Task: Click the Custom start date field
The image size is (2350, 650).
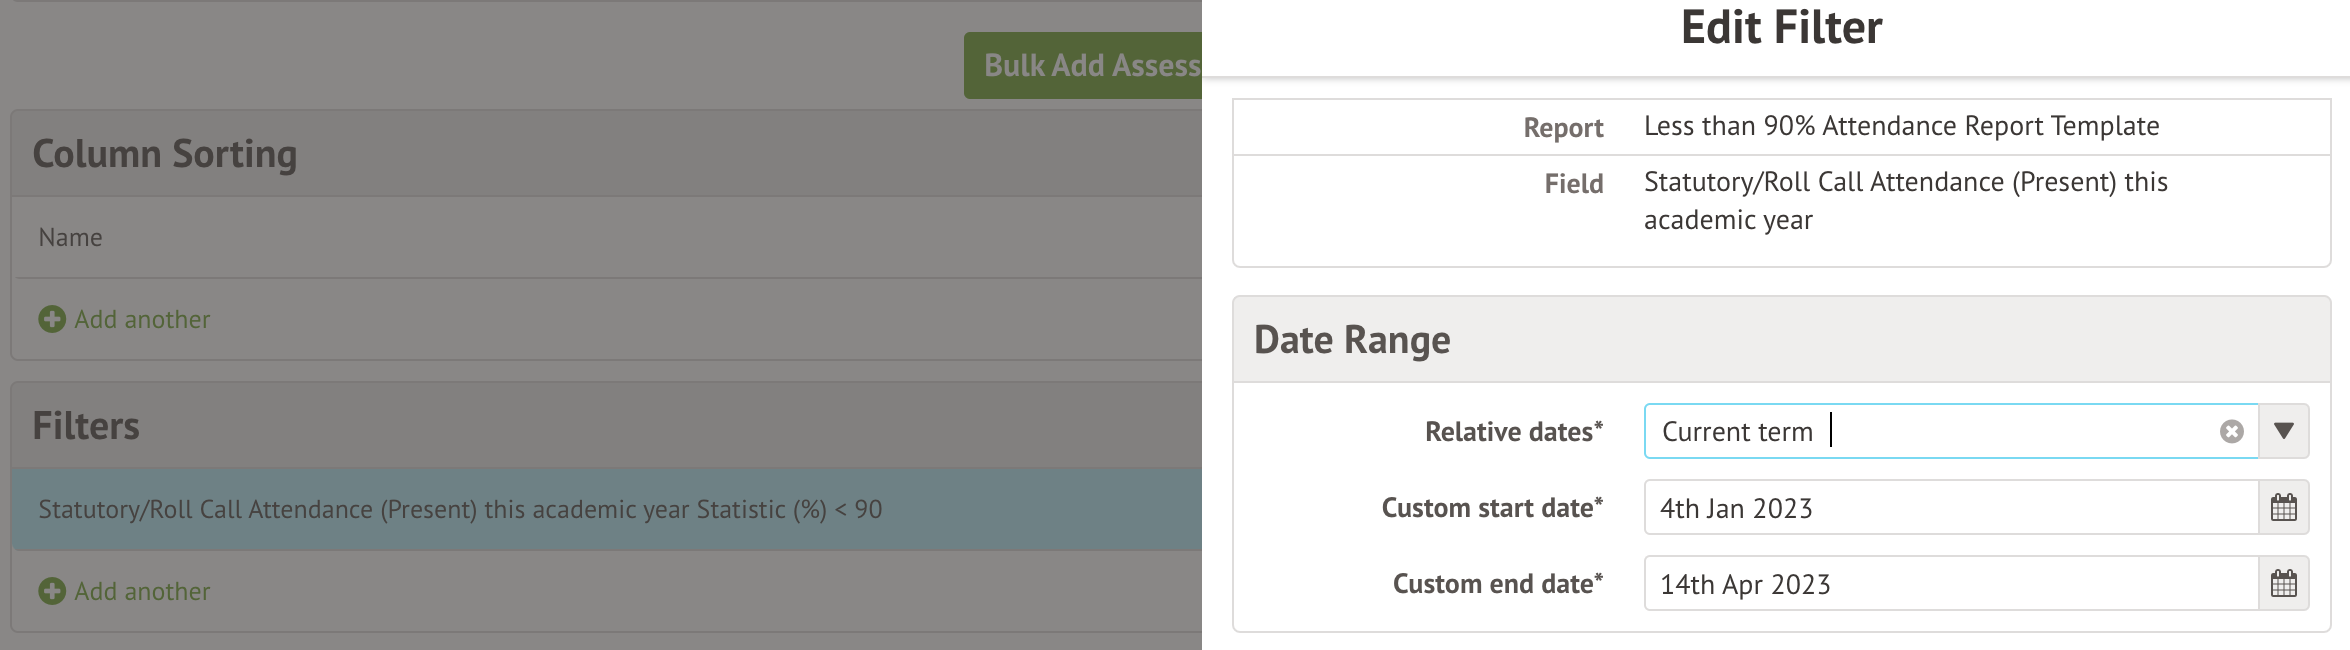Action: tap(1950, 508)
